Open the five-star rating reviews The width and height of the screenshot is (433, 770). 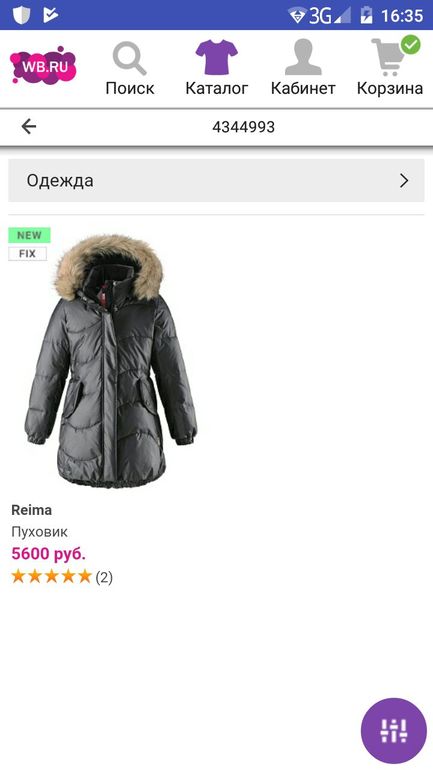coord(62,577)
